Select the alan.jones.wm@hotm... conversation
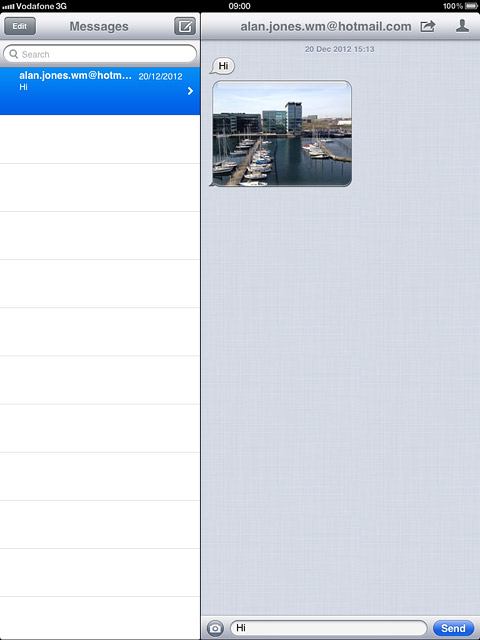480x640 pixels. [100, 91]
